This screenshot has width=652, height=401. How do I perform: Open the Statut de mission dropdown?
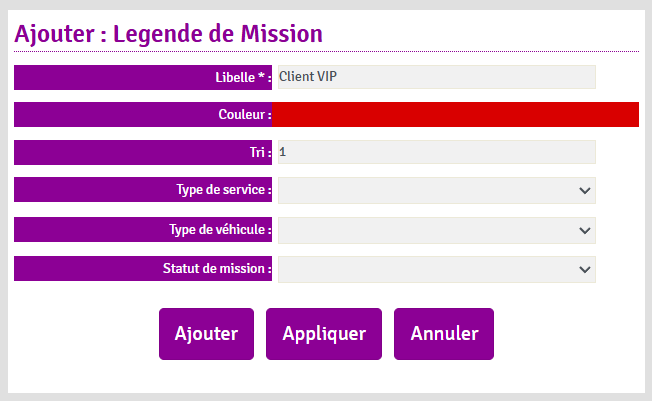[436, 269]
